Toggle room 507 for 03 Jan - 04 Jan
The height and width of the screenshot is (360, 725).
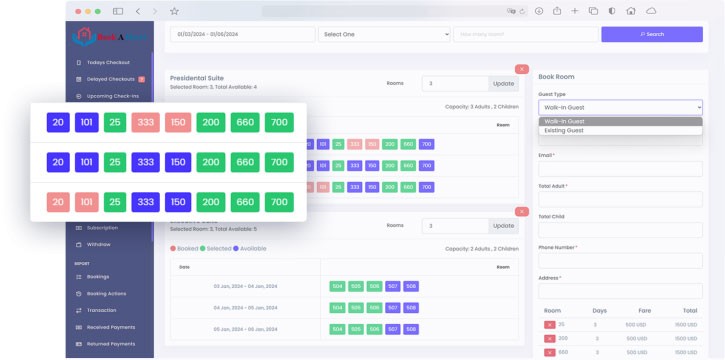(393, 287)
